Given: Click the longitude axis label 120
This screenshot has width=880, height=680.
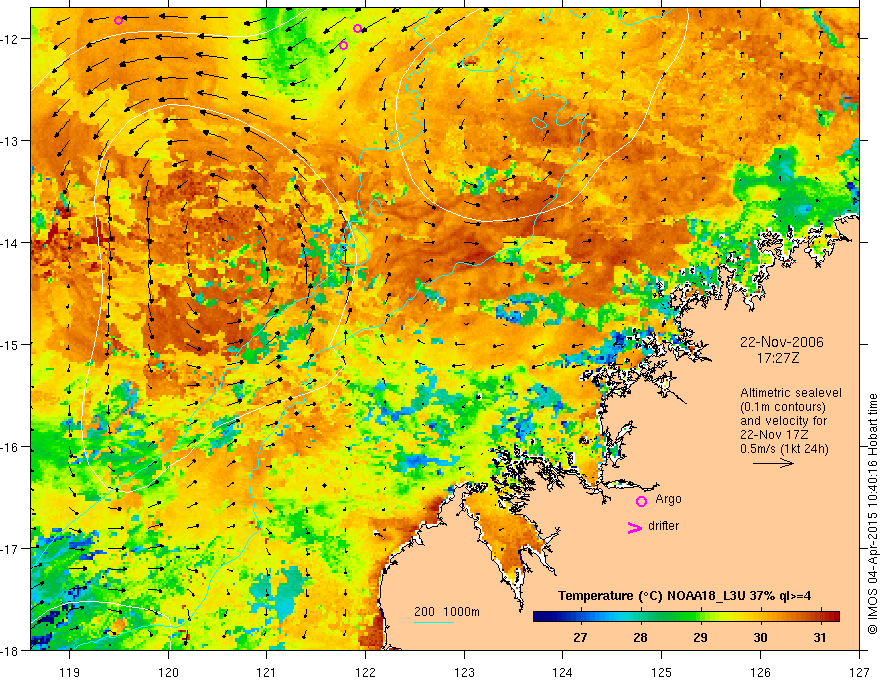Looking at the screenshot, I should click(x=168, y=672).
